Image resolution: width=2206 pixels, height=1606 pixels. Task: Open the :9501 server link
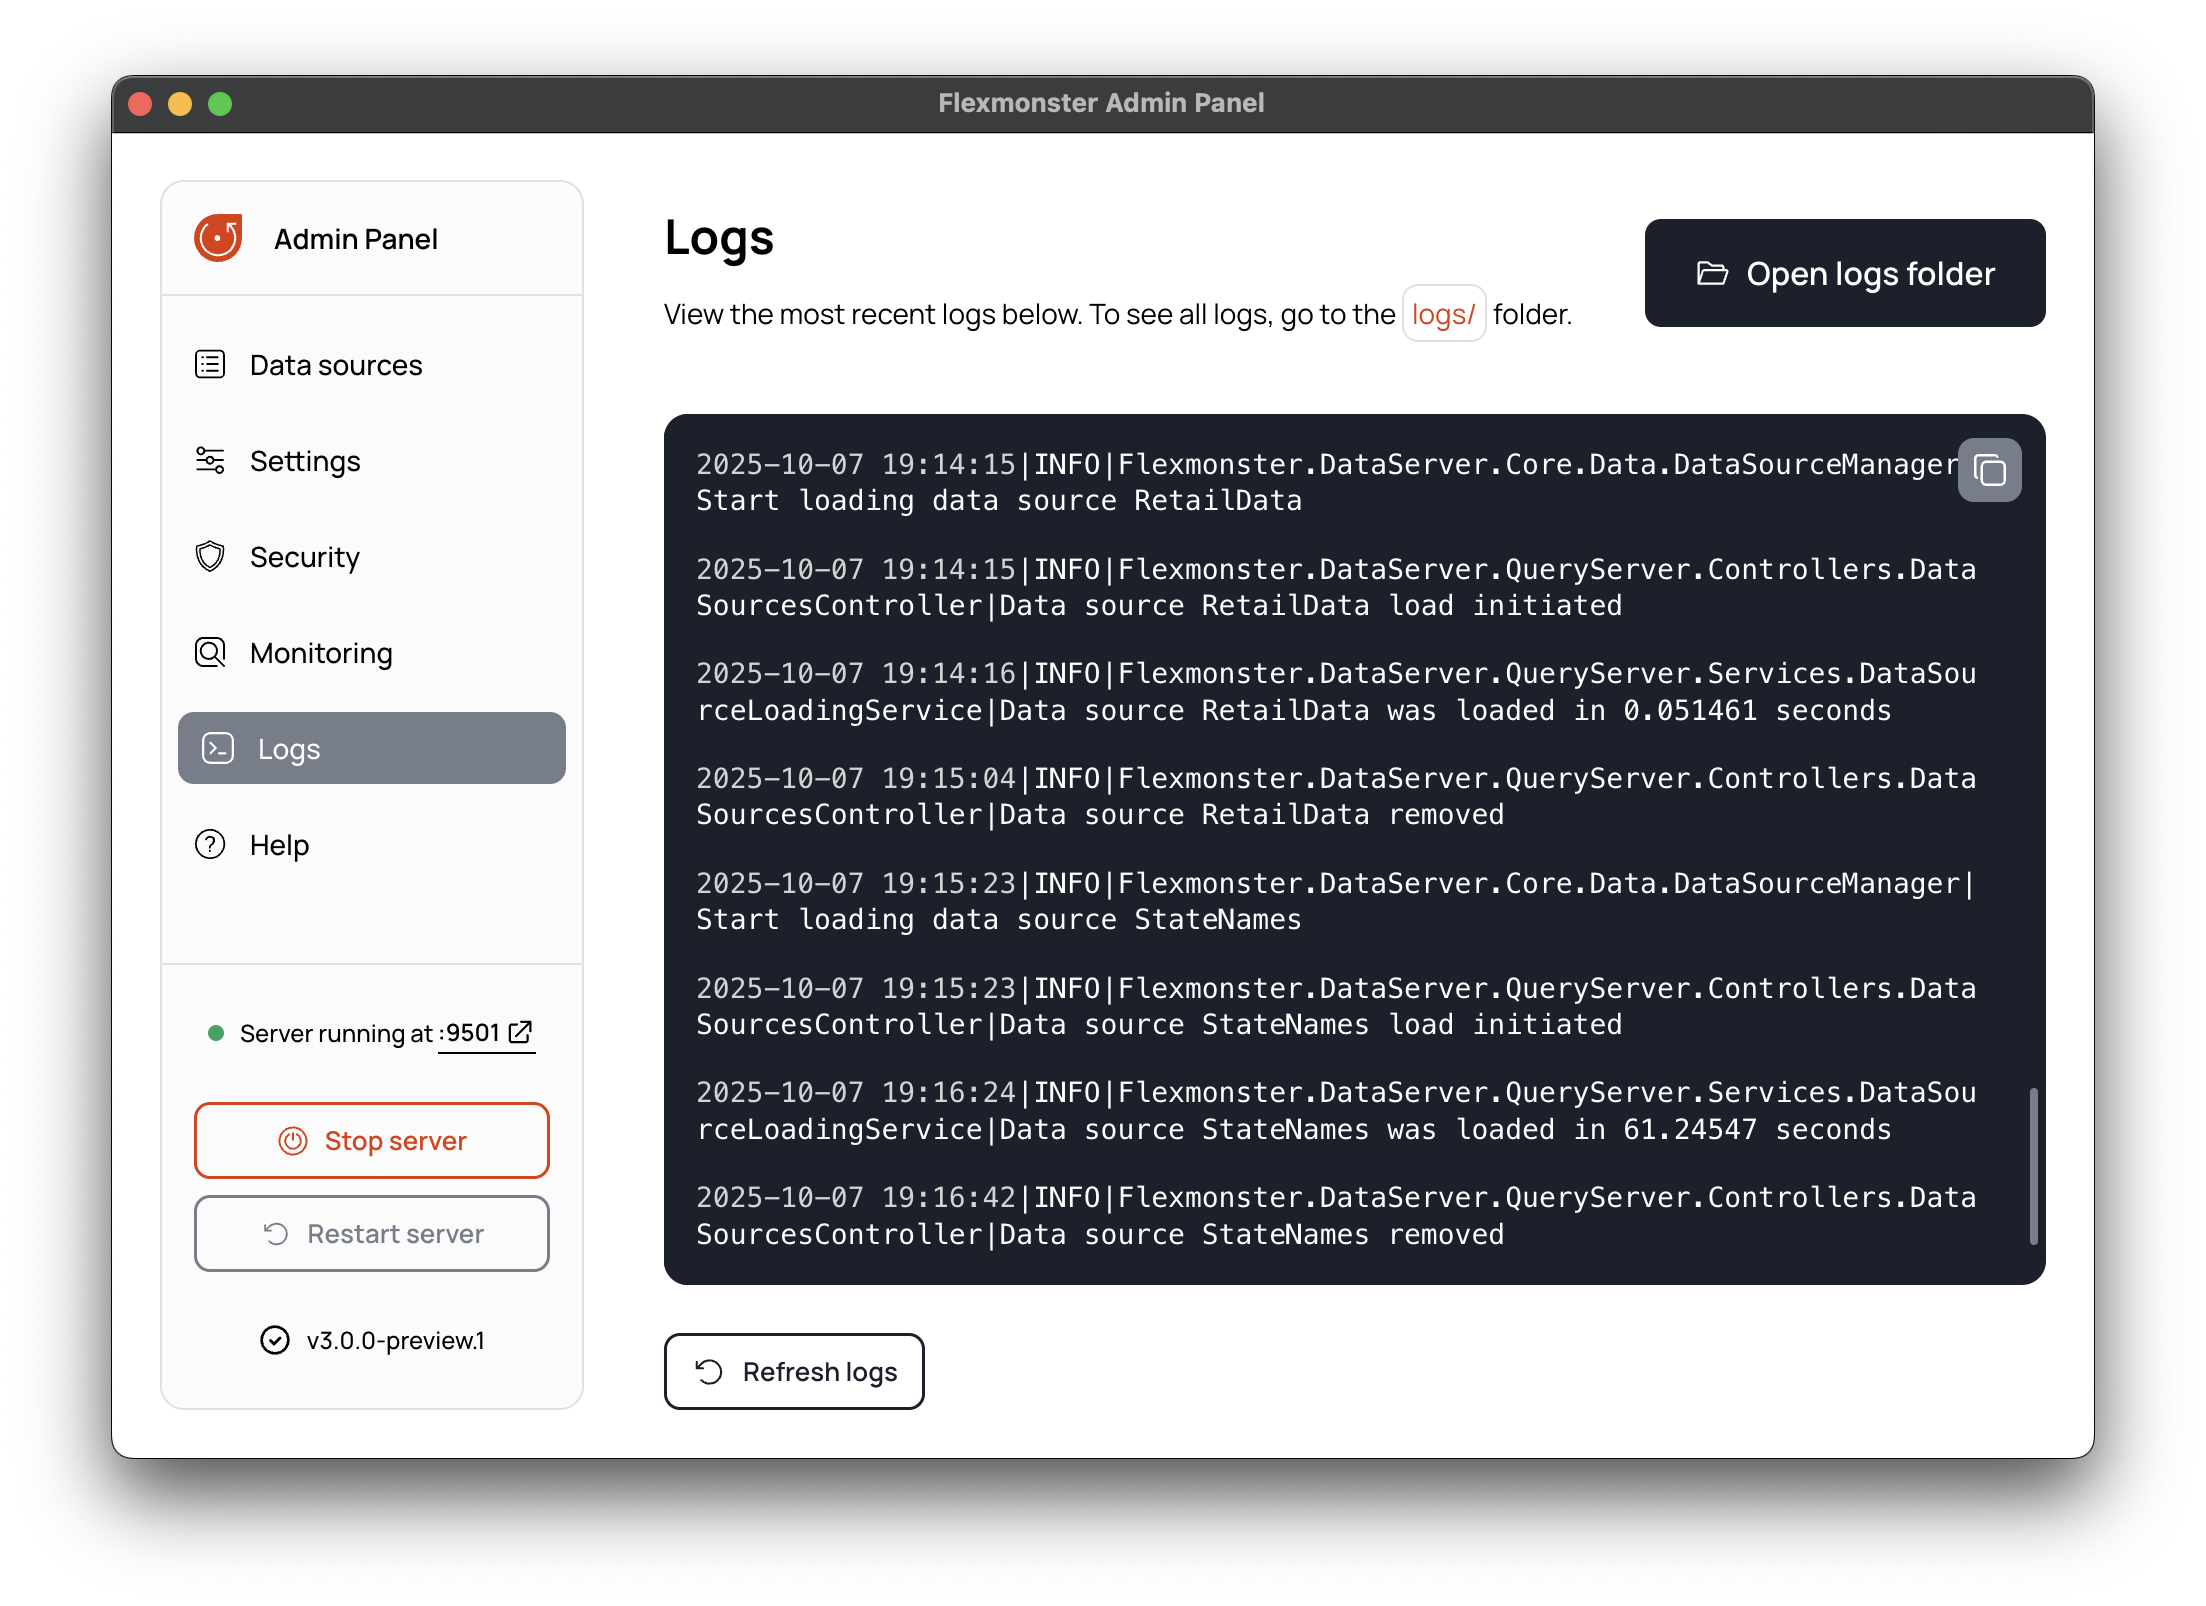471,1033
